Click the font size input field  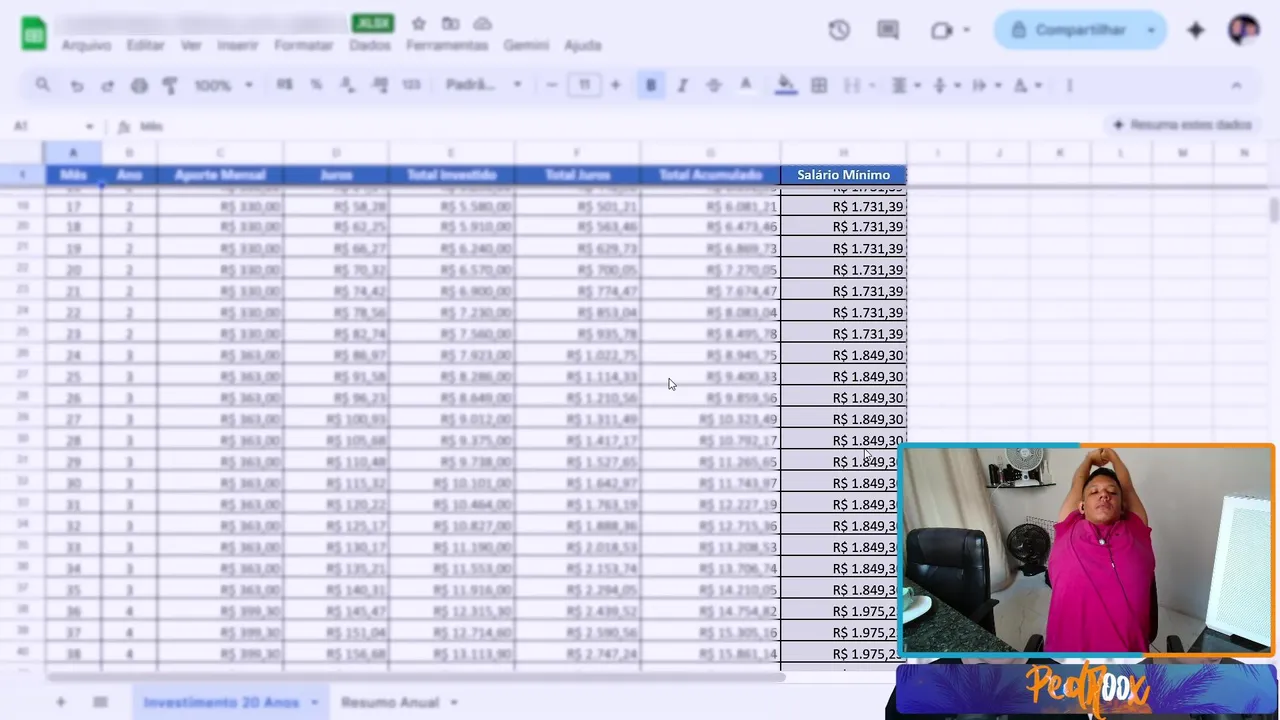pyautogui.click(x=584, y=86)
